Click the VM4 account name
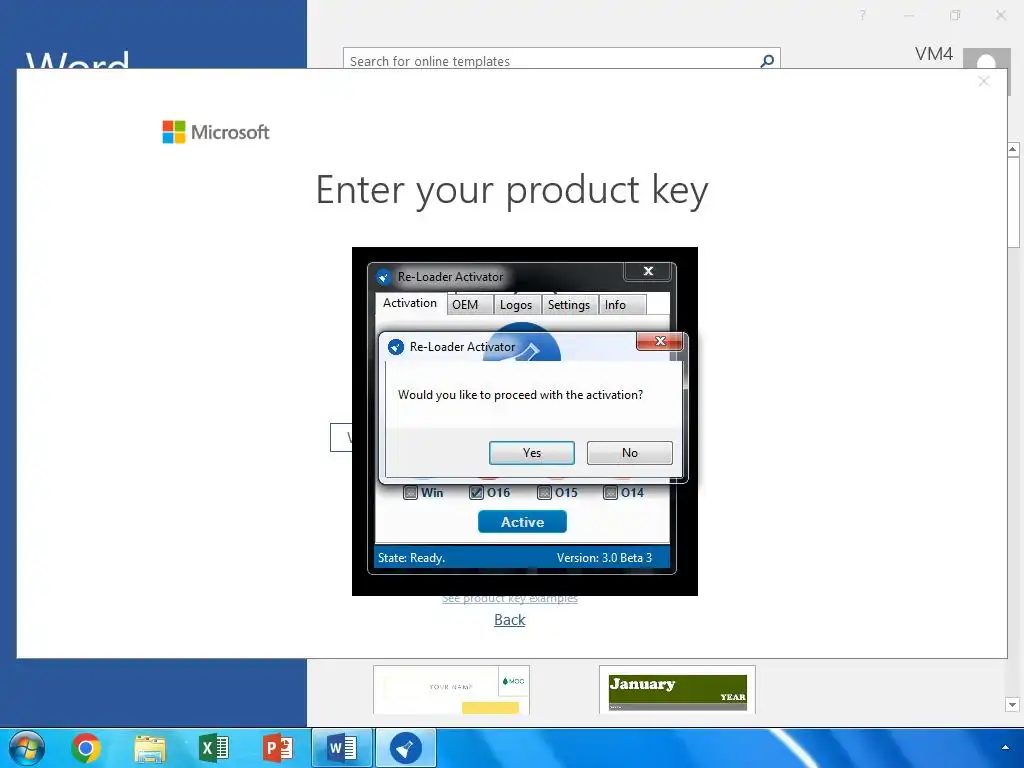Viewport: 1024px width, 768px height. pyautogui.click(x=934, y=54)
